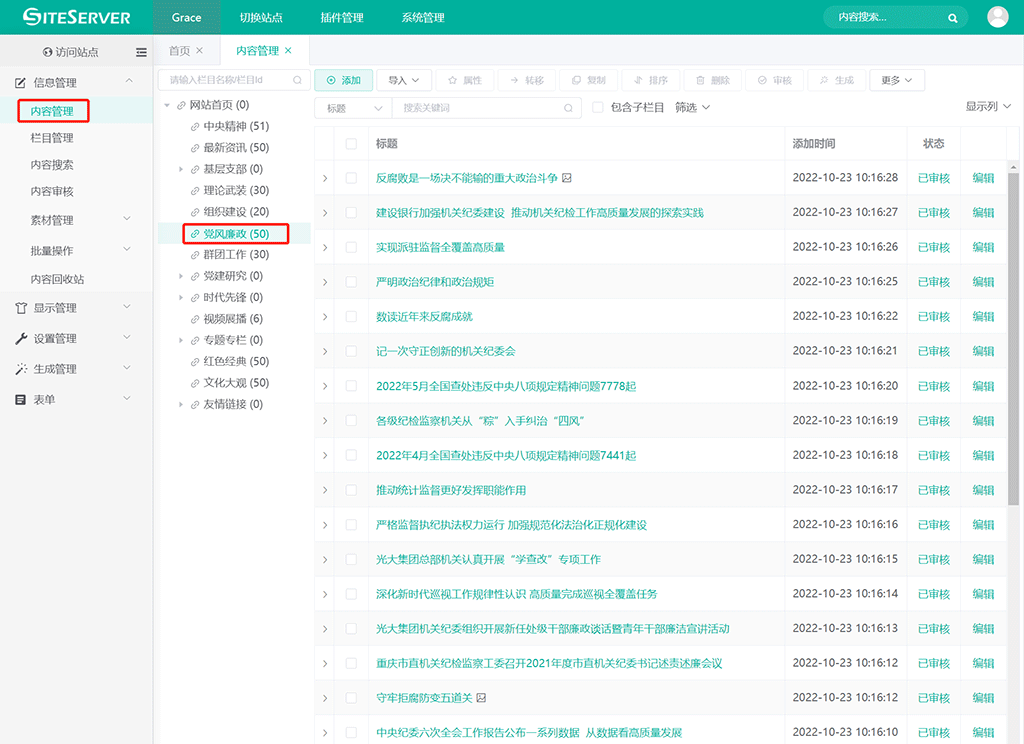Screen dimensions: 1024x744
Task: Click image icon beside 守牢拒腐防变五道关
Action: 481,698
